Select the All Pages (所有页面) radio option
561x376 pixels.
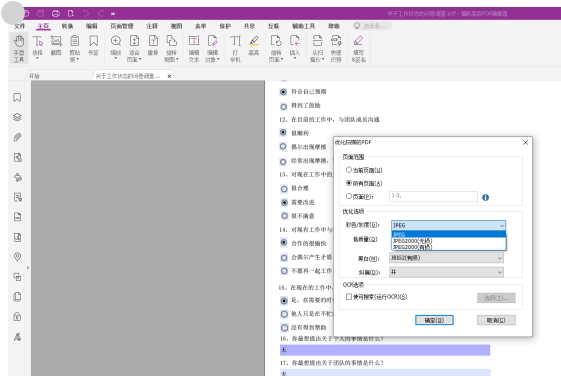pyautogui.click(x=348, y=183)
